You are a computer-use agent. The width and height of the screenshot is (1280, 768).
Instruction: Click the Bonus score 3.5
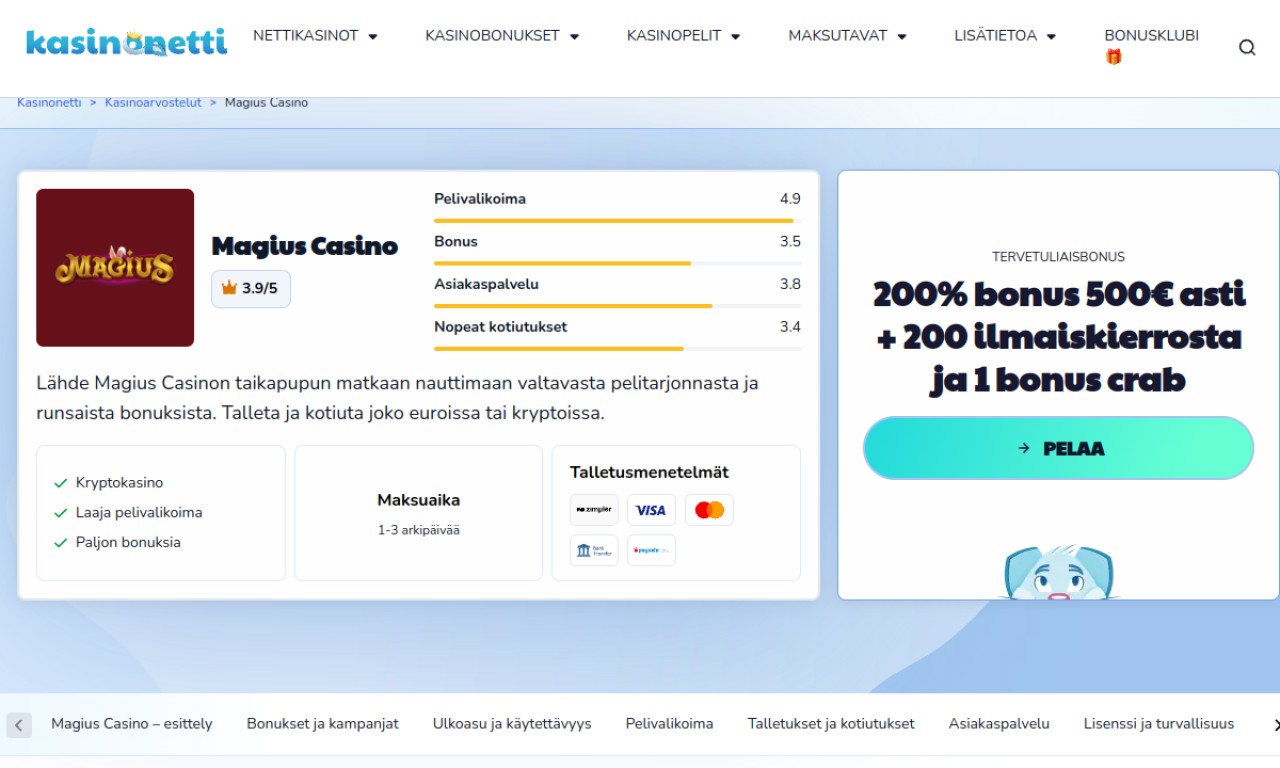pos(790,242)
